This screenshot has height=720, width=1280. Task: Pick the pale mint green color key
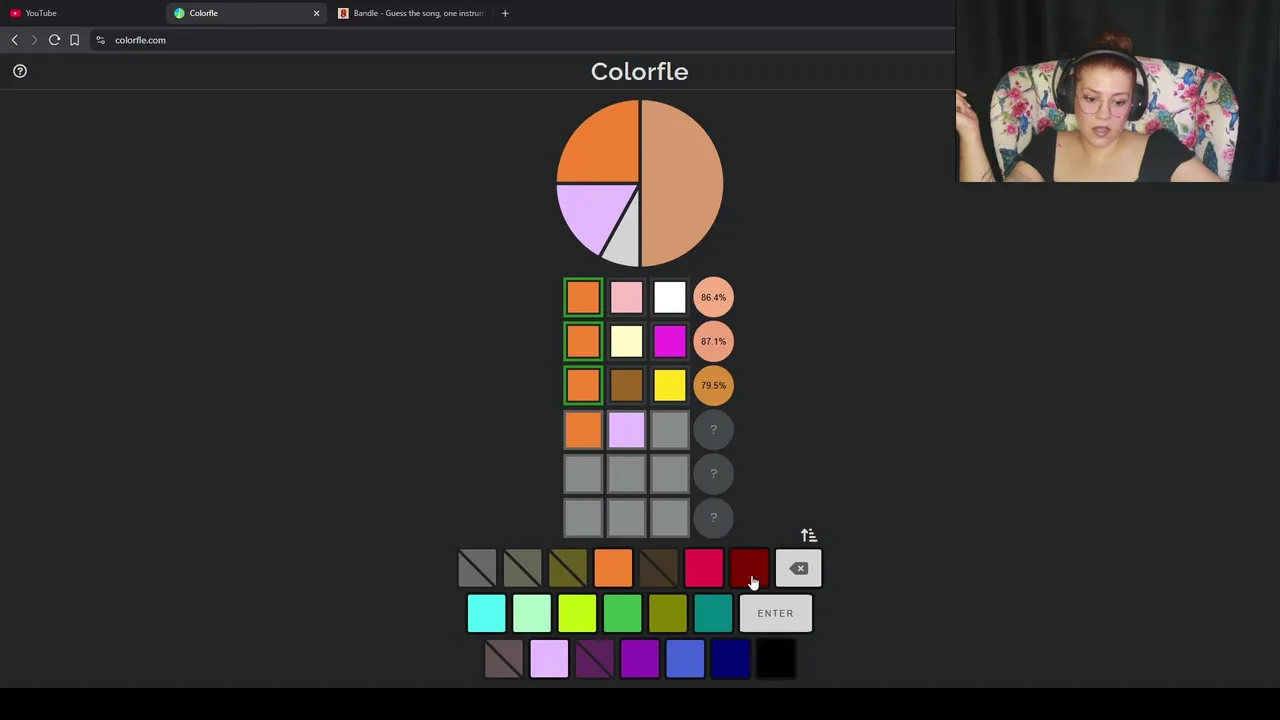532,613
